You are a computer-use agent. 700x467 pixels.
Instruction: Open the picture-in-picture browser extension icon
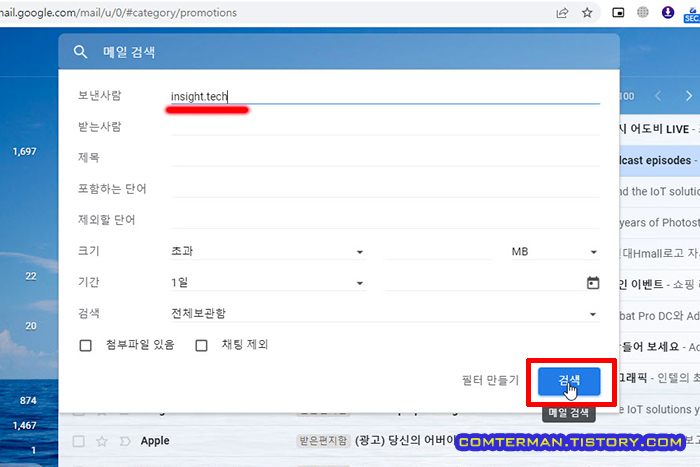618,13
